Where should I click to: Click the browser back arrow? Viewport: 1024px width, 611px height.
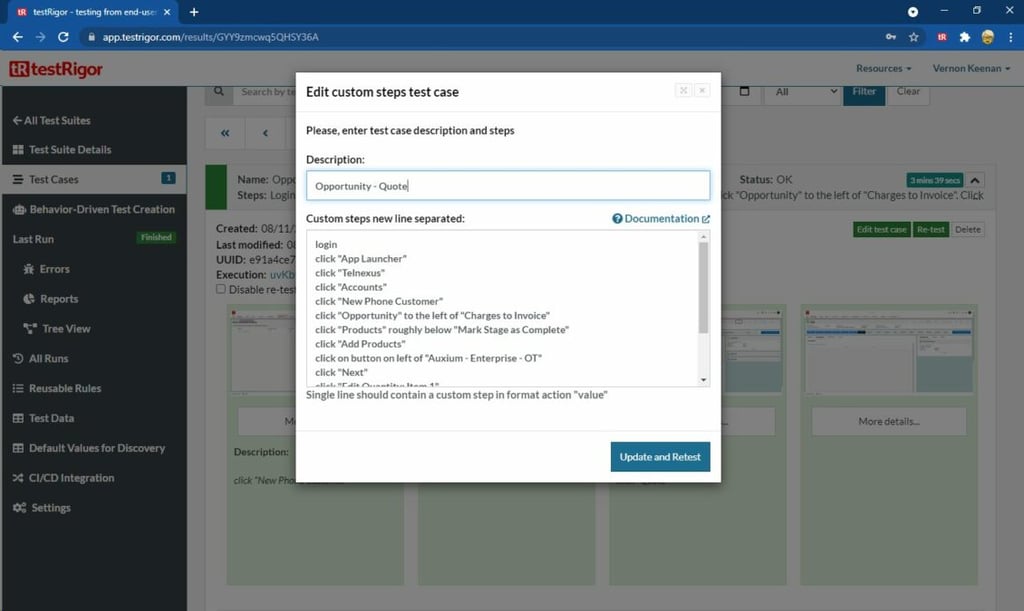[18, 37]
